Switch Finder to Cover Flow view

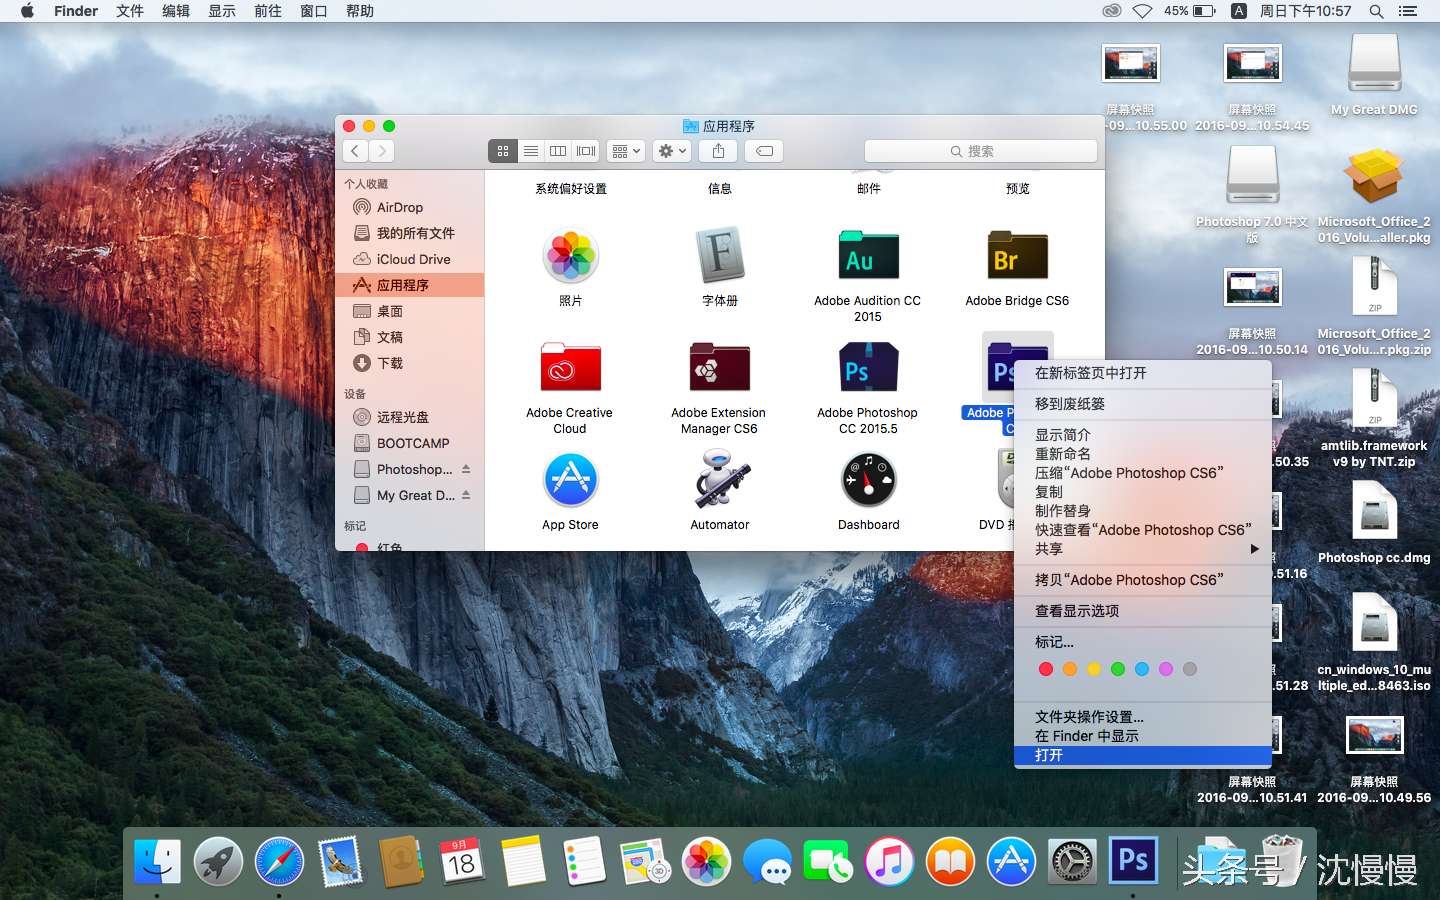(x=586, y=151)
